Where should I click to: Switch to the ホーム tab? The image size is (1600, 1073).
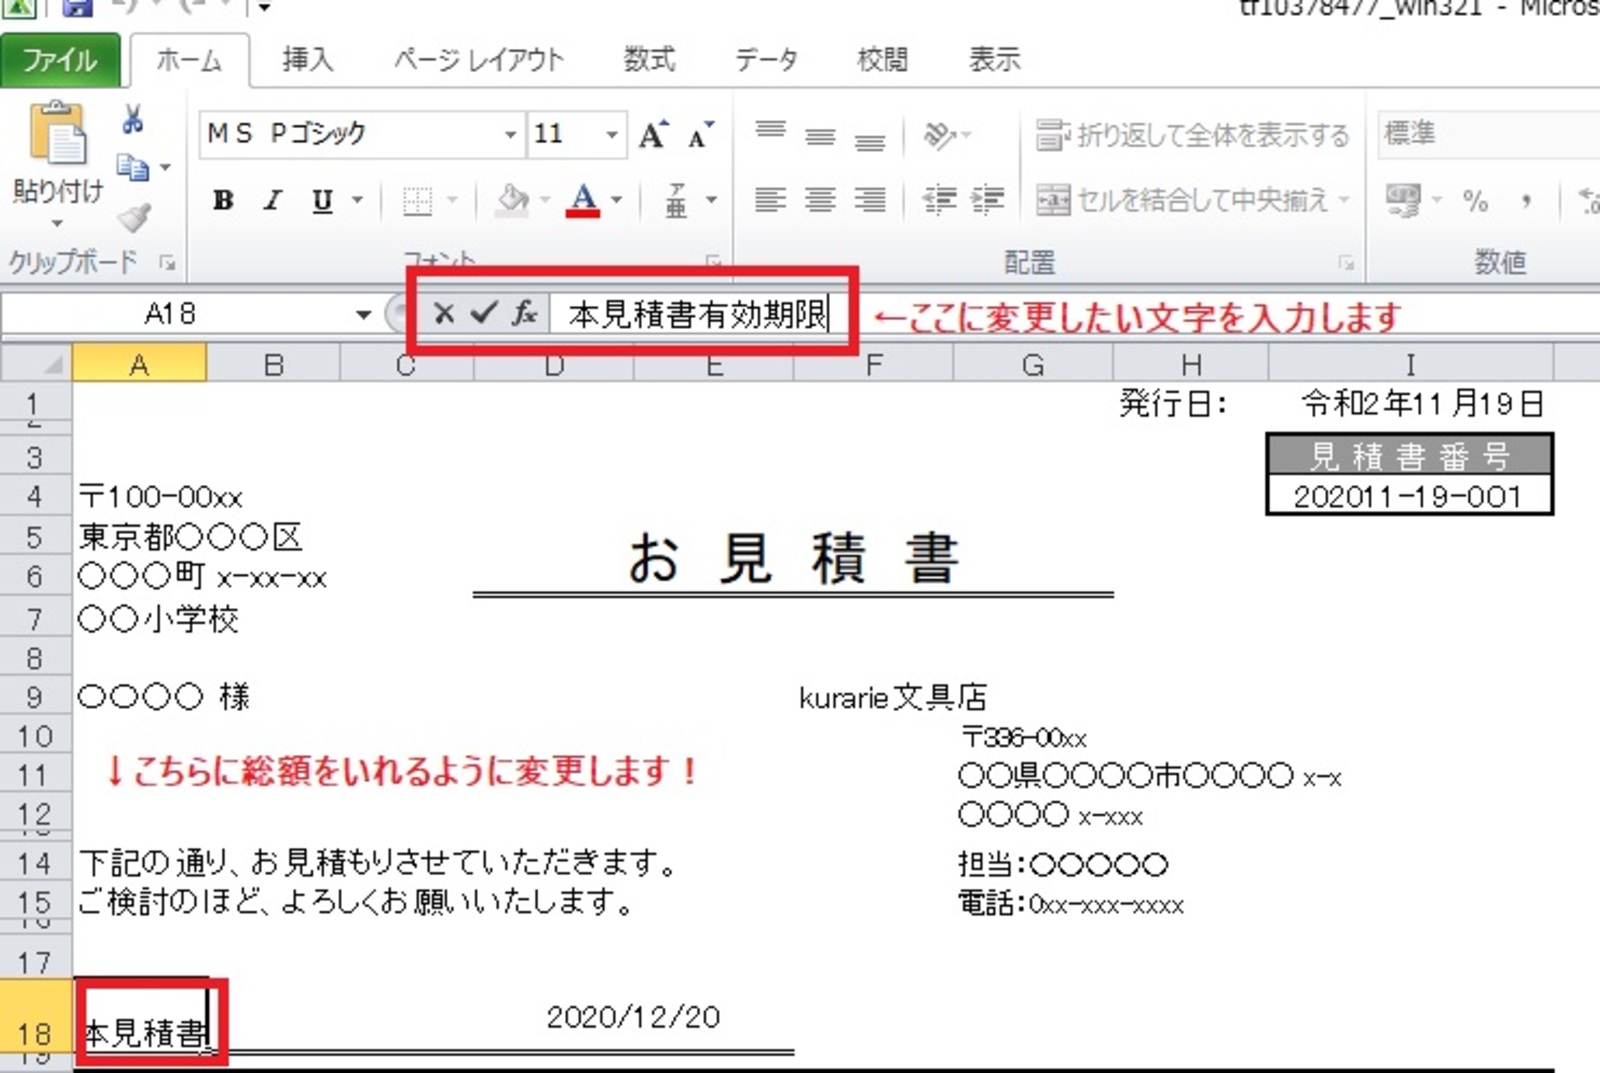(189, 60)
